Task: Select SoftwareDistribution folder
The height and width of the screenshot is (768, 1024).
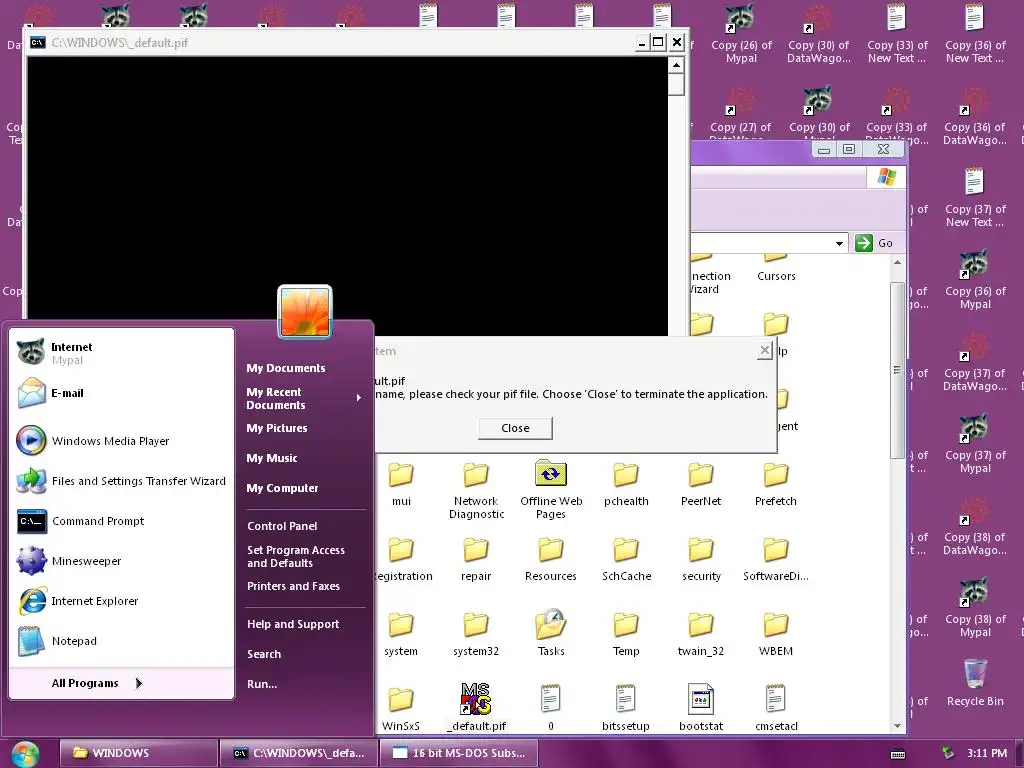Action: point(776,560)
